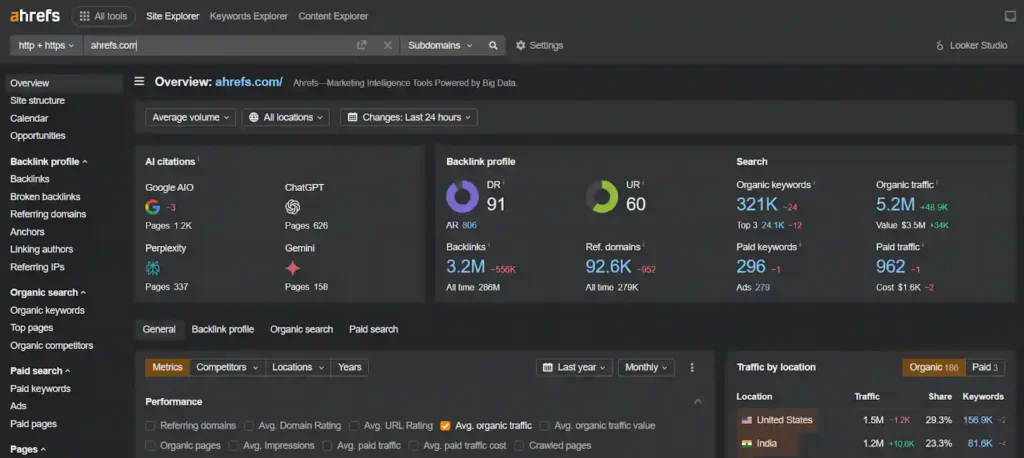Collapse the Performance section

(697, 402)
